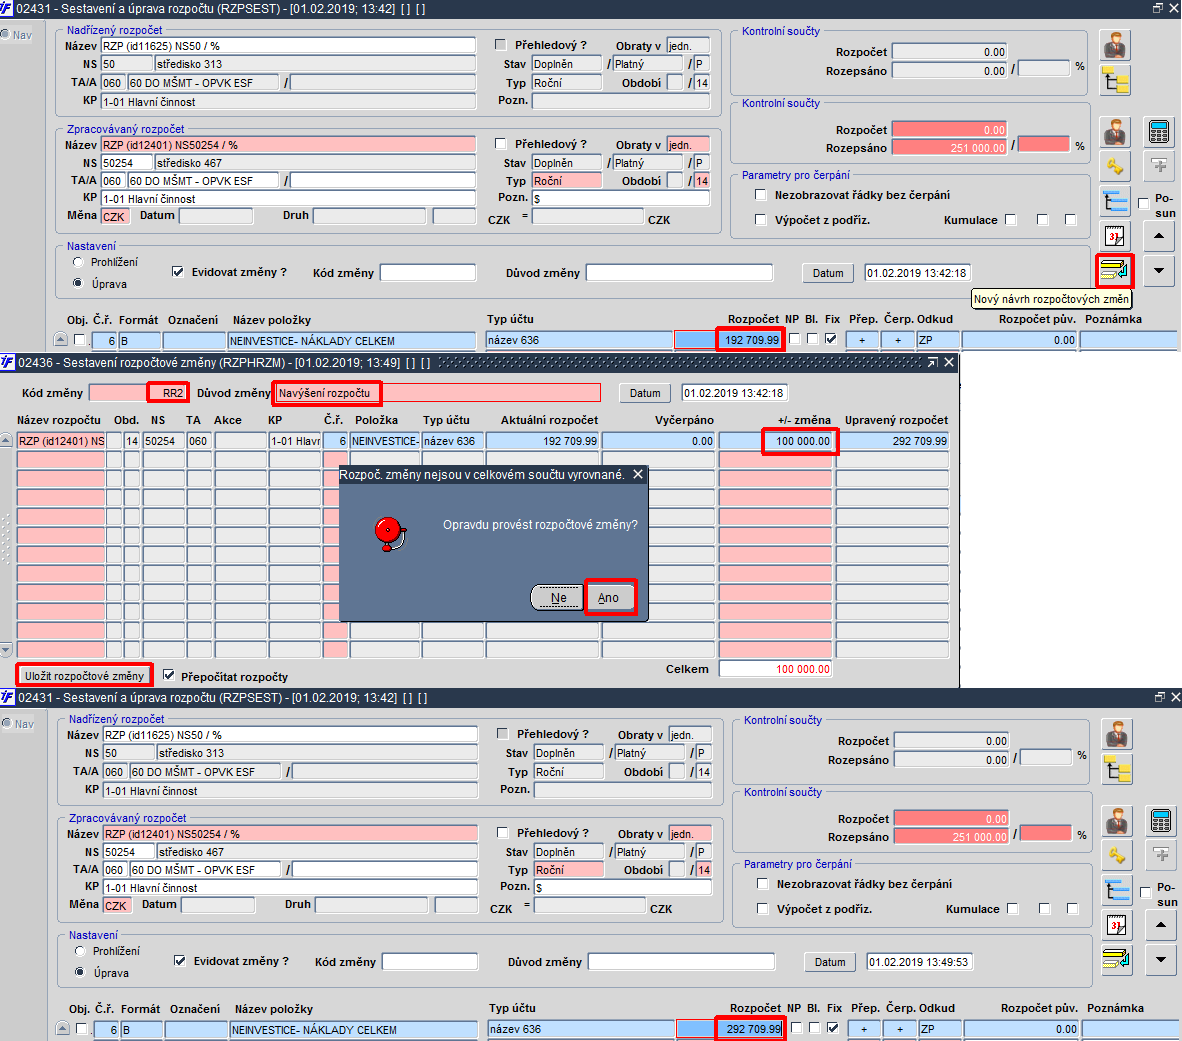The height and width of the screenshot is (1041, 1182).
Task: Click Nav in the upper 02431 window
Action: [x=17, y=35]
